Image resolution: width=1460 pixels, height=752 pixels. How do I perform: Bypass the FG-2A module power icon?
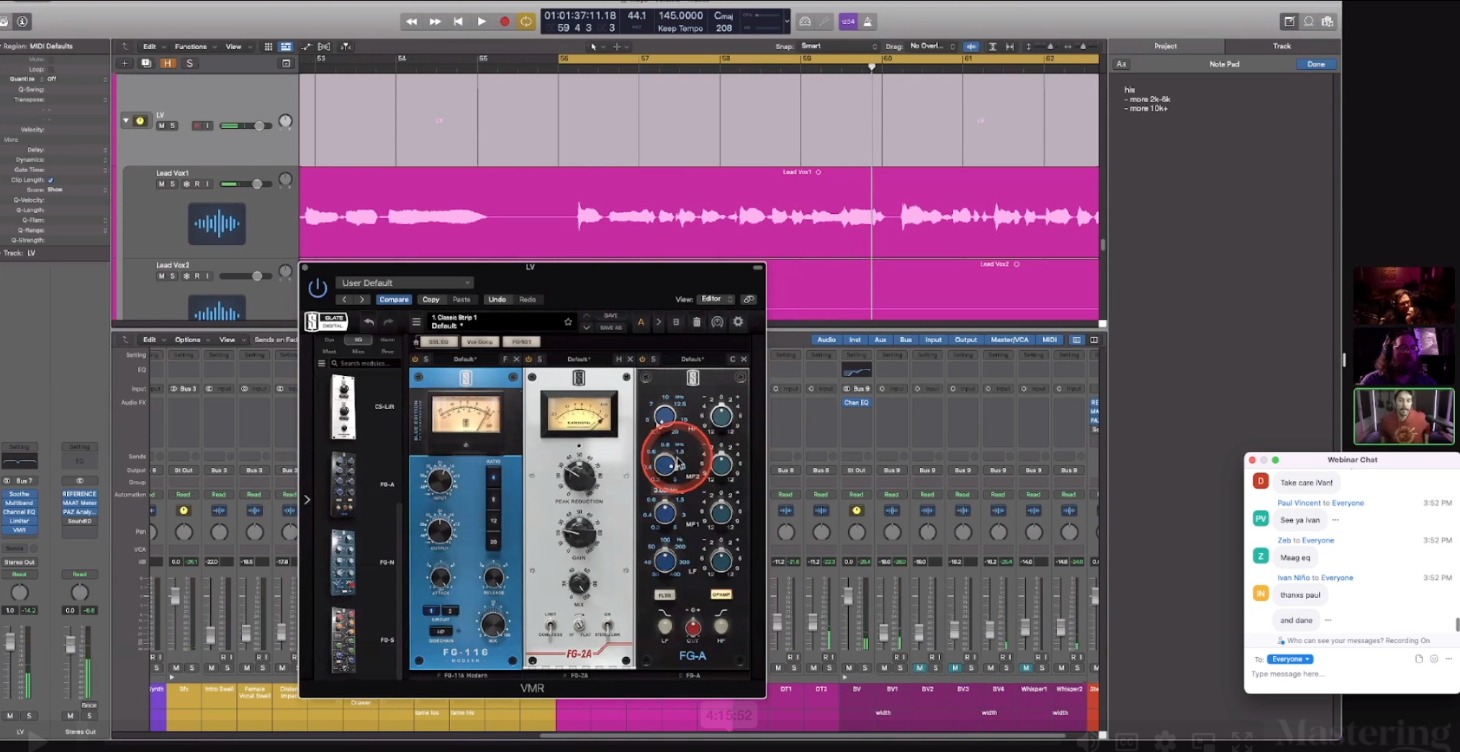tap(529, 359)
